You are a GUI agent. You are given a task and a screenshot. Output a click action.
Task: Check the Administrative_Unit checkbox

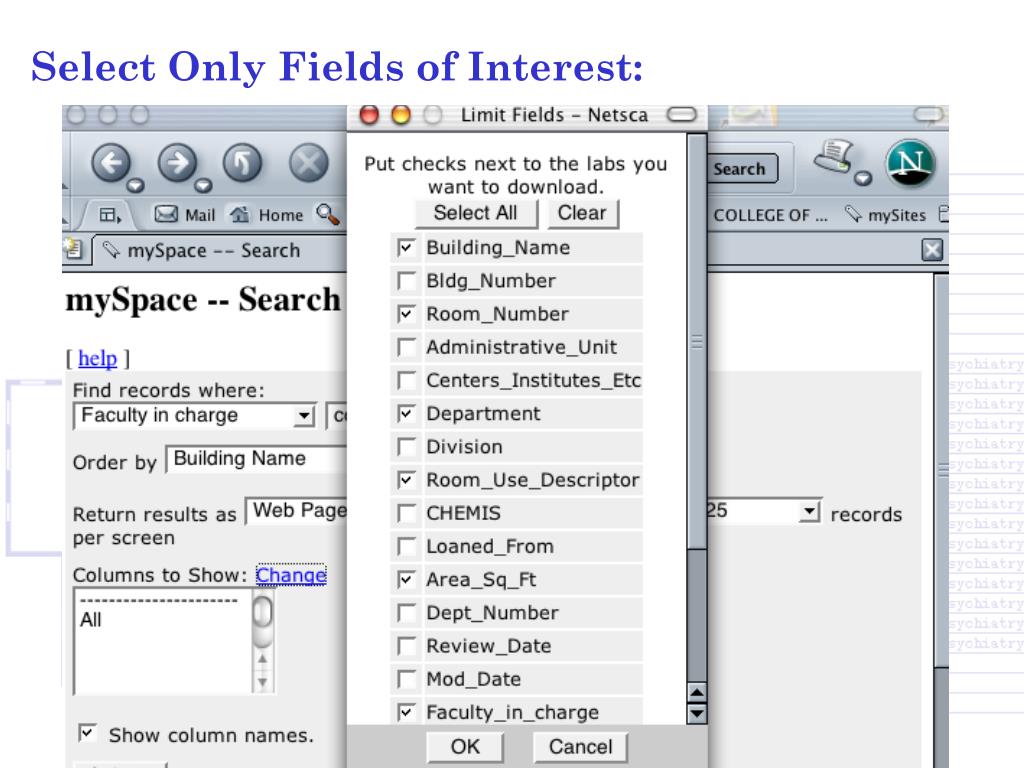[x=406, y=347]
